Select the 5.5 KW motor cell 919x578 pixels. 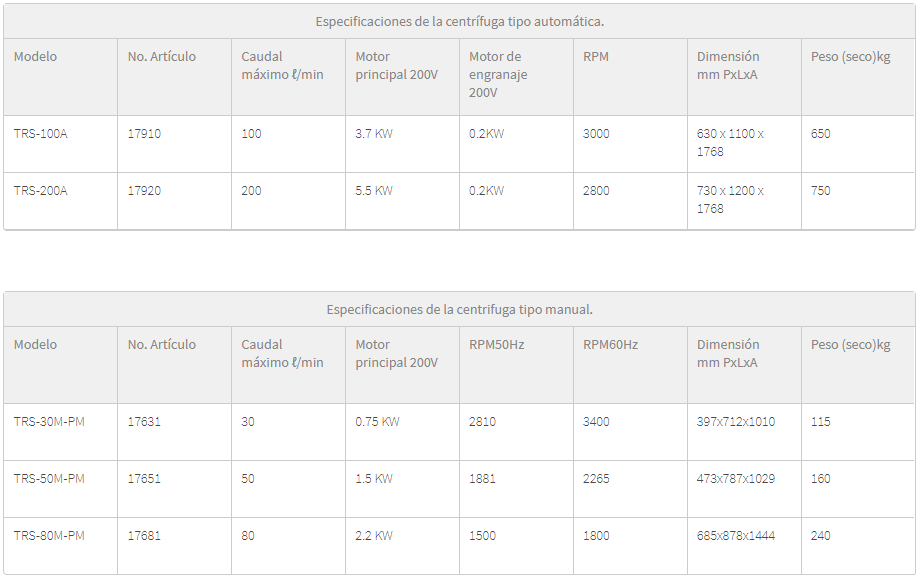(x=374, y=191)
